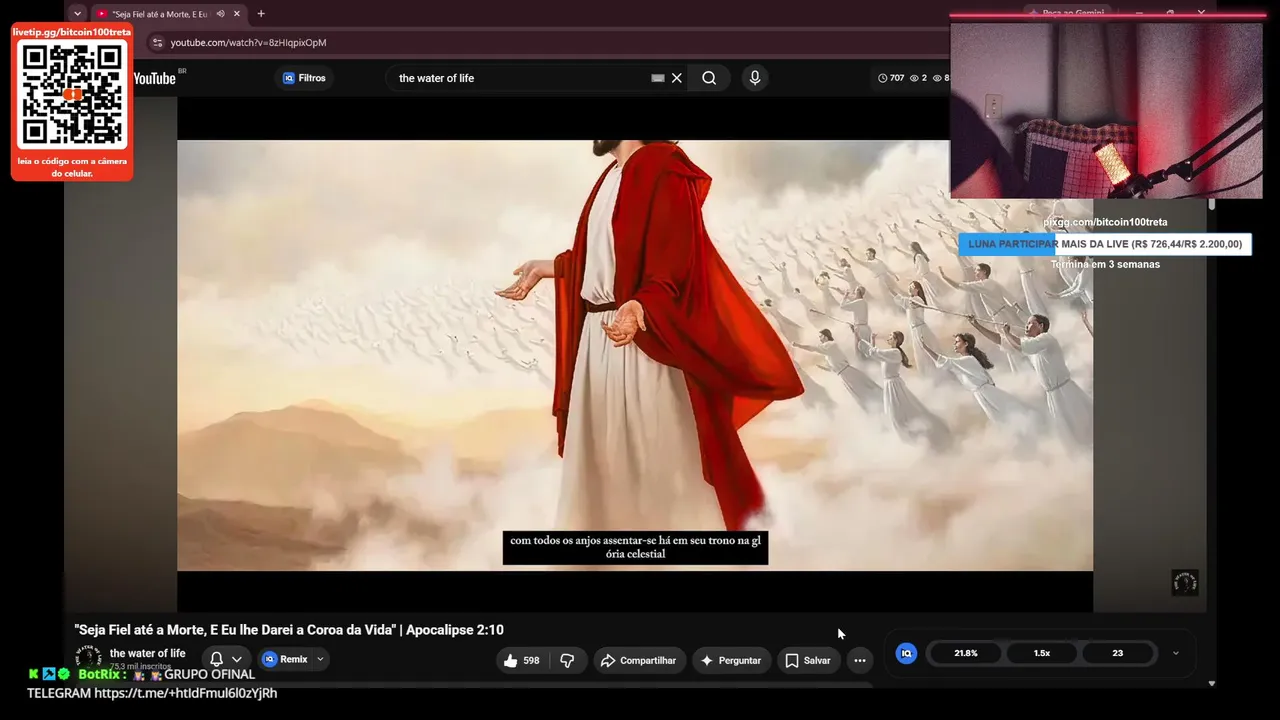Click the notification bell icon
Viewport: 1280px width, 720px height.
click(x=216, y=660)
